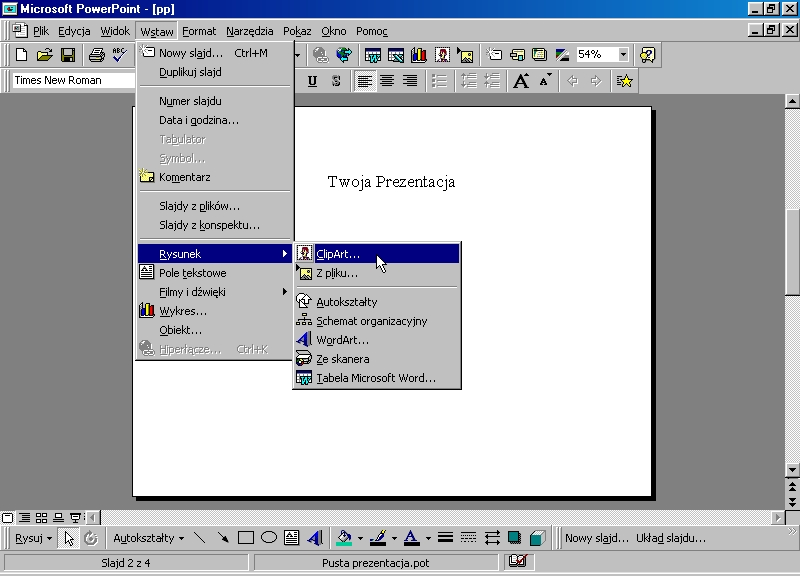Toggle Underline formatting
The image size is (800, 576).
(312, 81)
